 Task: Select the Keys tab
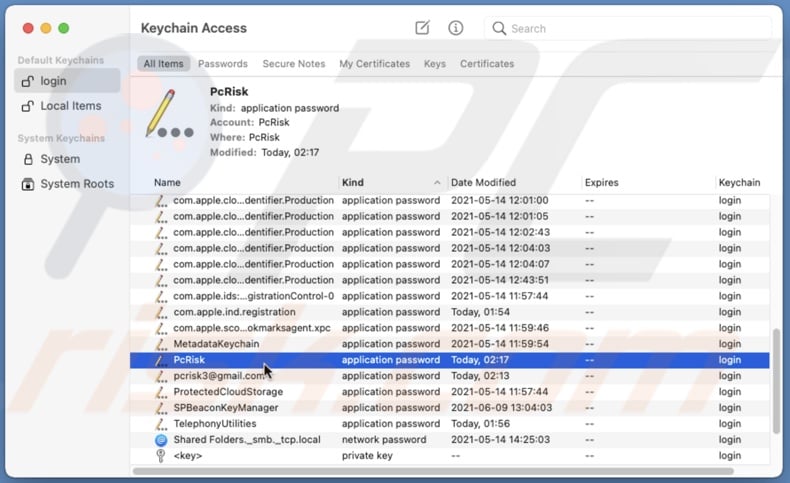tap(434, 64)
